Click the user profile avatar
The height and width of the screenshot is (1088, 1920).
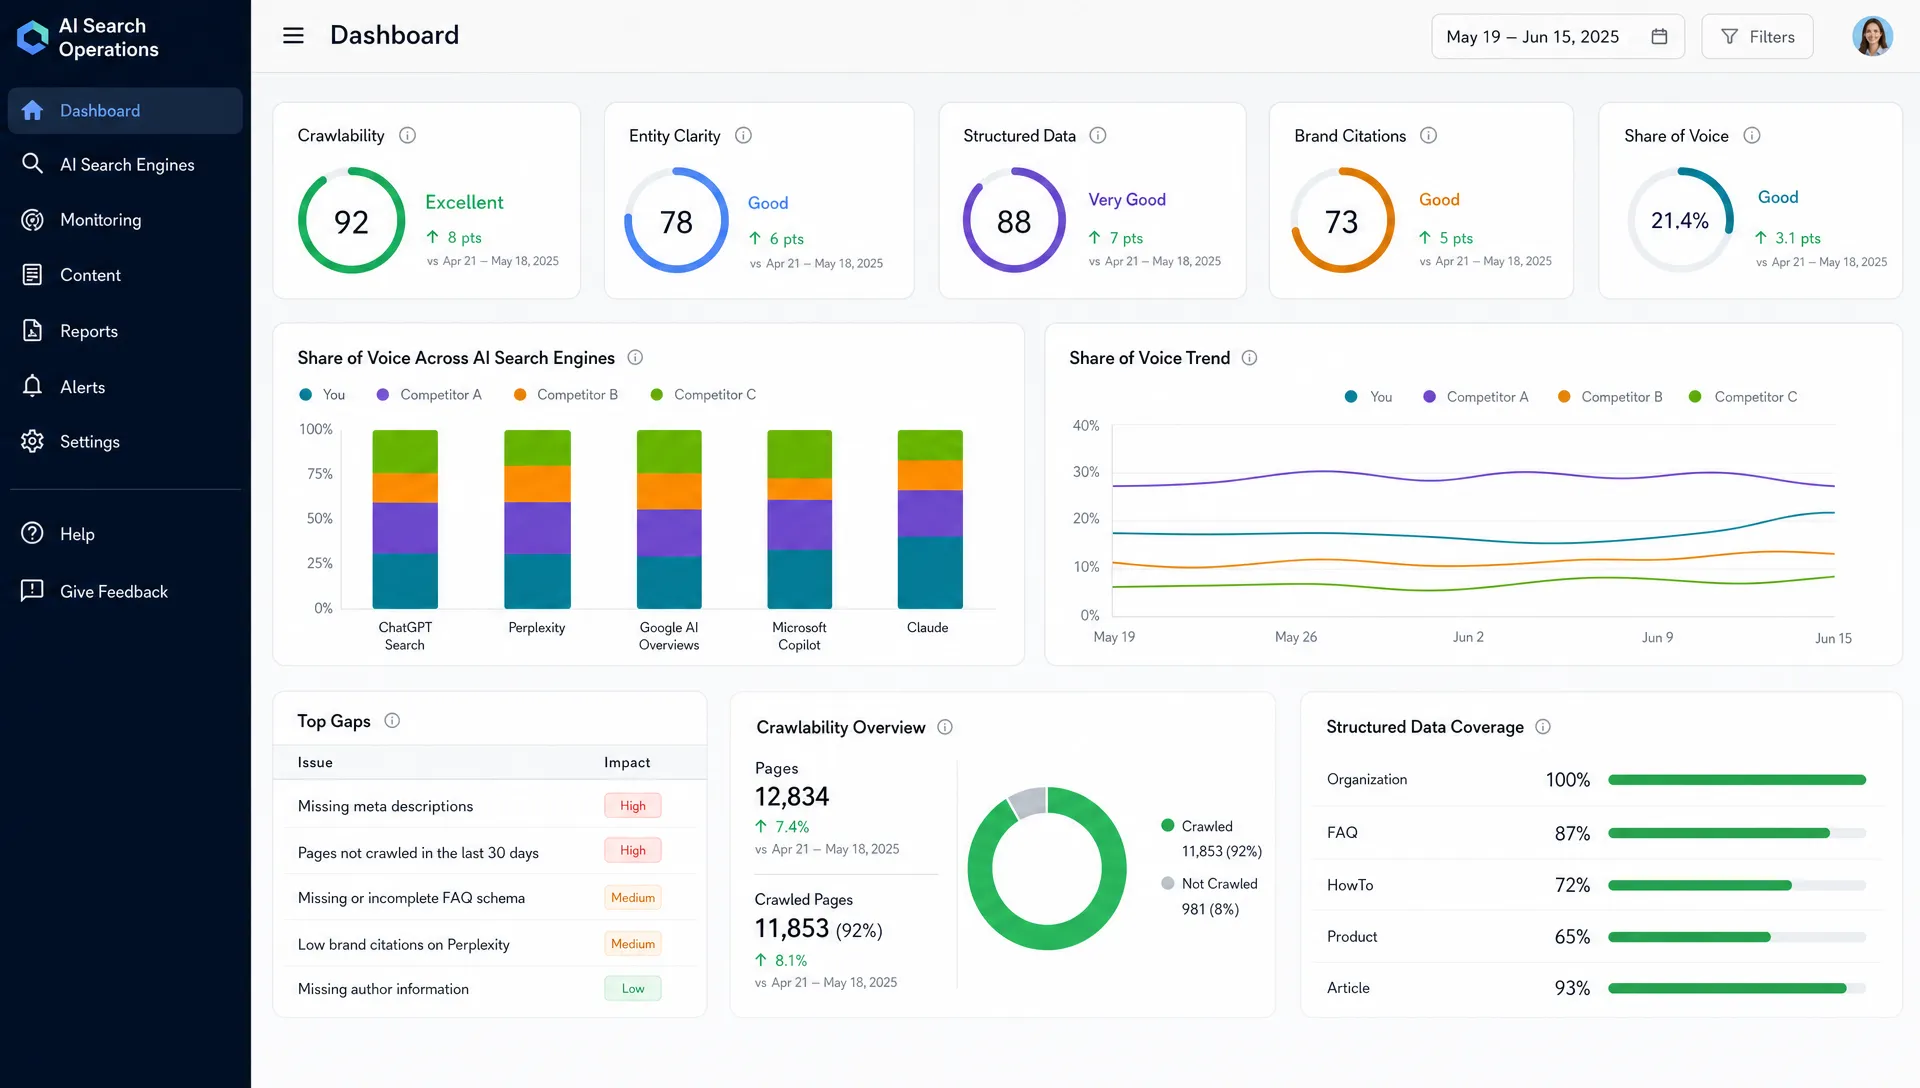click(x=1872, y=36)
